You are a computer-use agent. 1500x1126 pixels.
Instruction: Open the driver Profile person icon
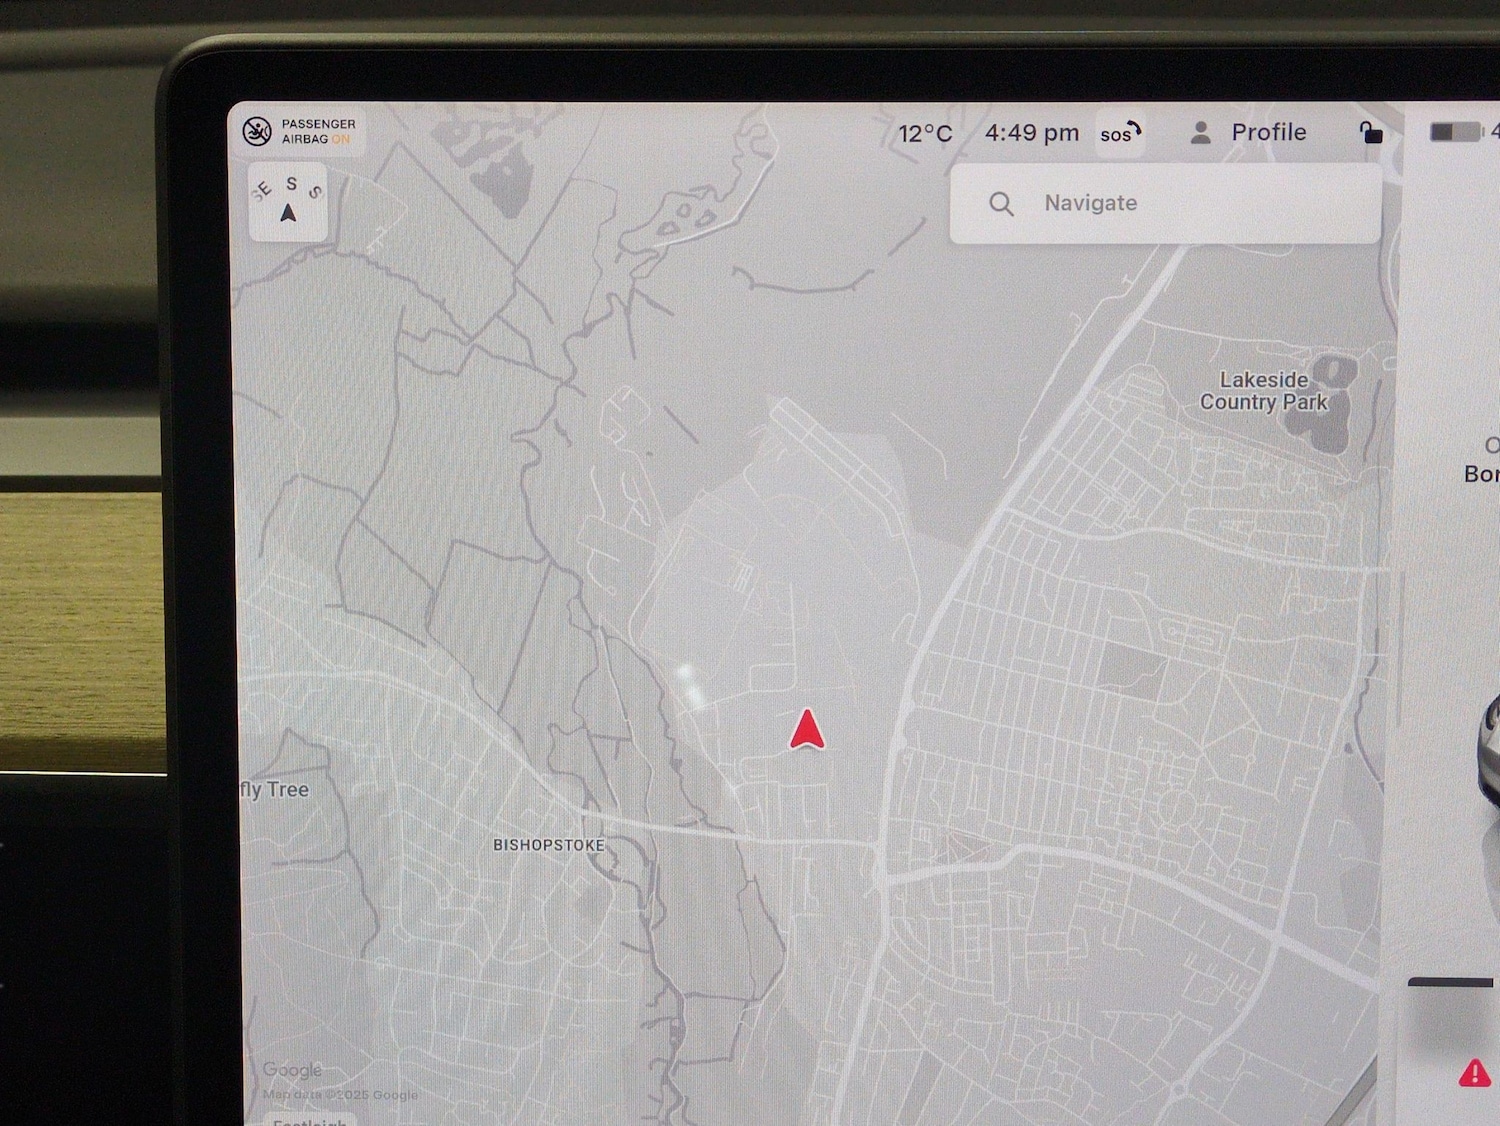click(1201, 133)
